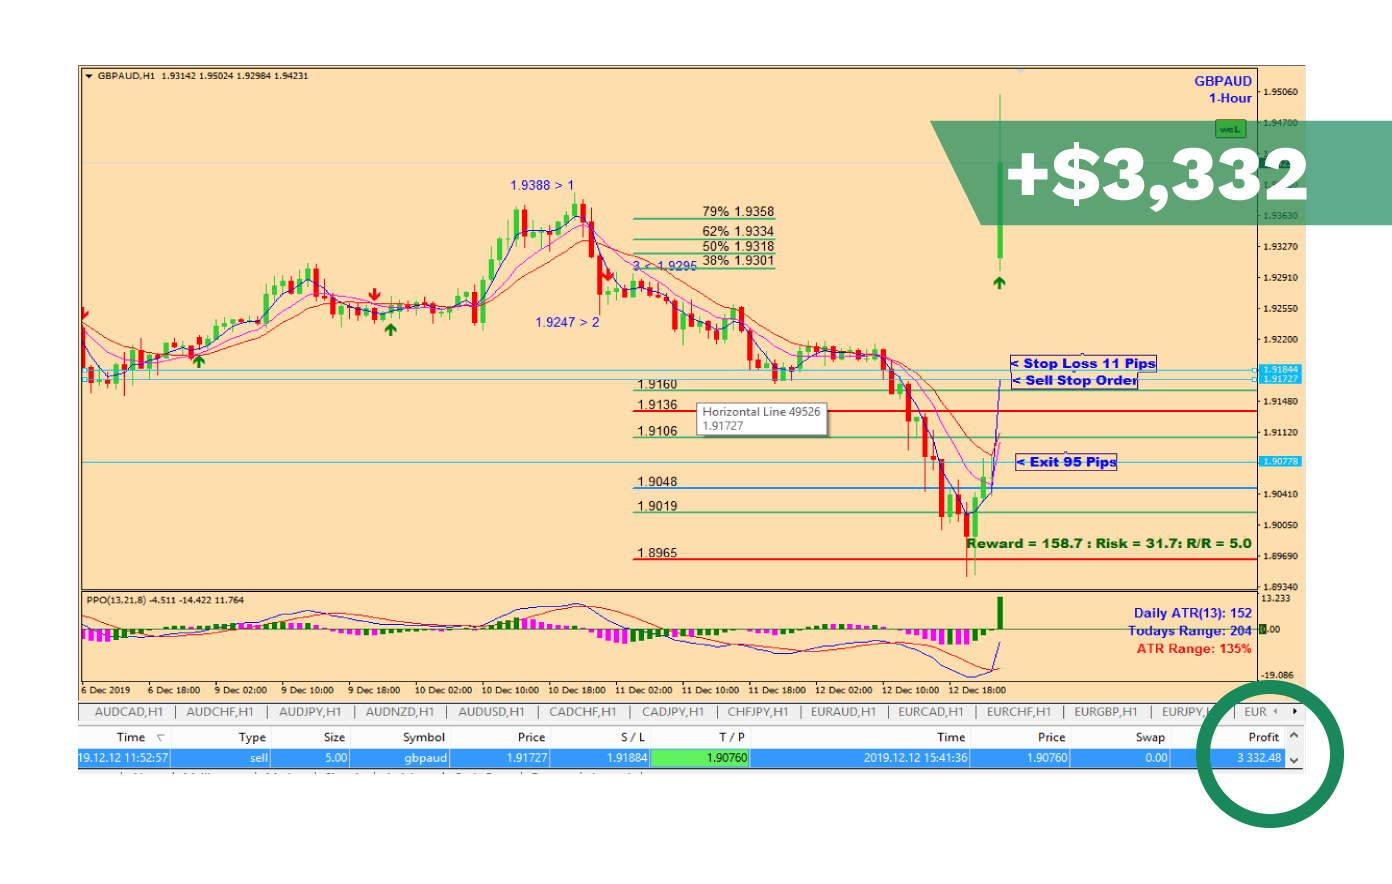This screenshot has height=884, width=1392.
Task: Click the 1.9388 > 1 swing label
Action: point(542,186)
